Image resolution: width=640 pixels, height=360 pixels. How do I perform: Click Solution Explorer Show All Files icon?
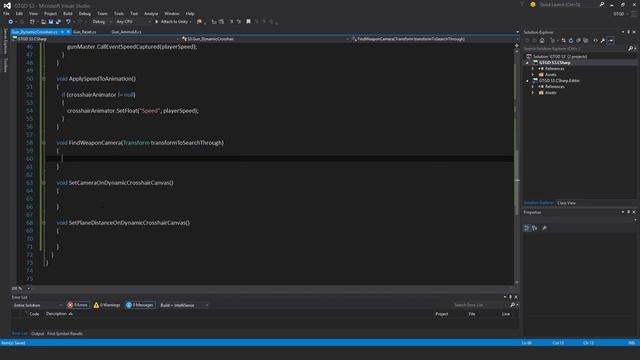[586, 40]
